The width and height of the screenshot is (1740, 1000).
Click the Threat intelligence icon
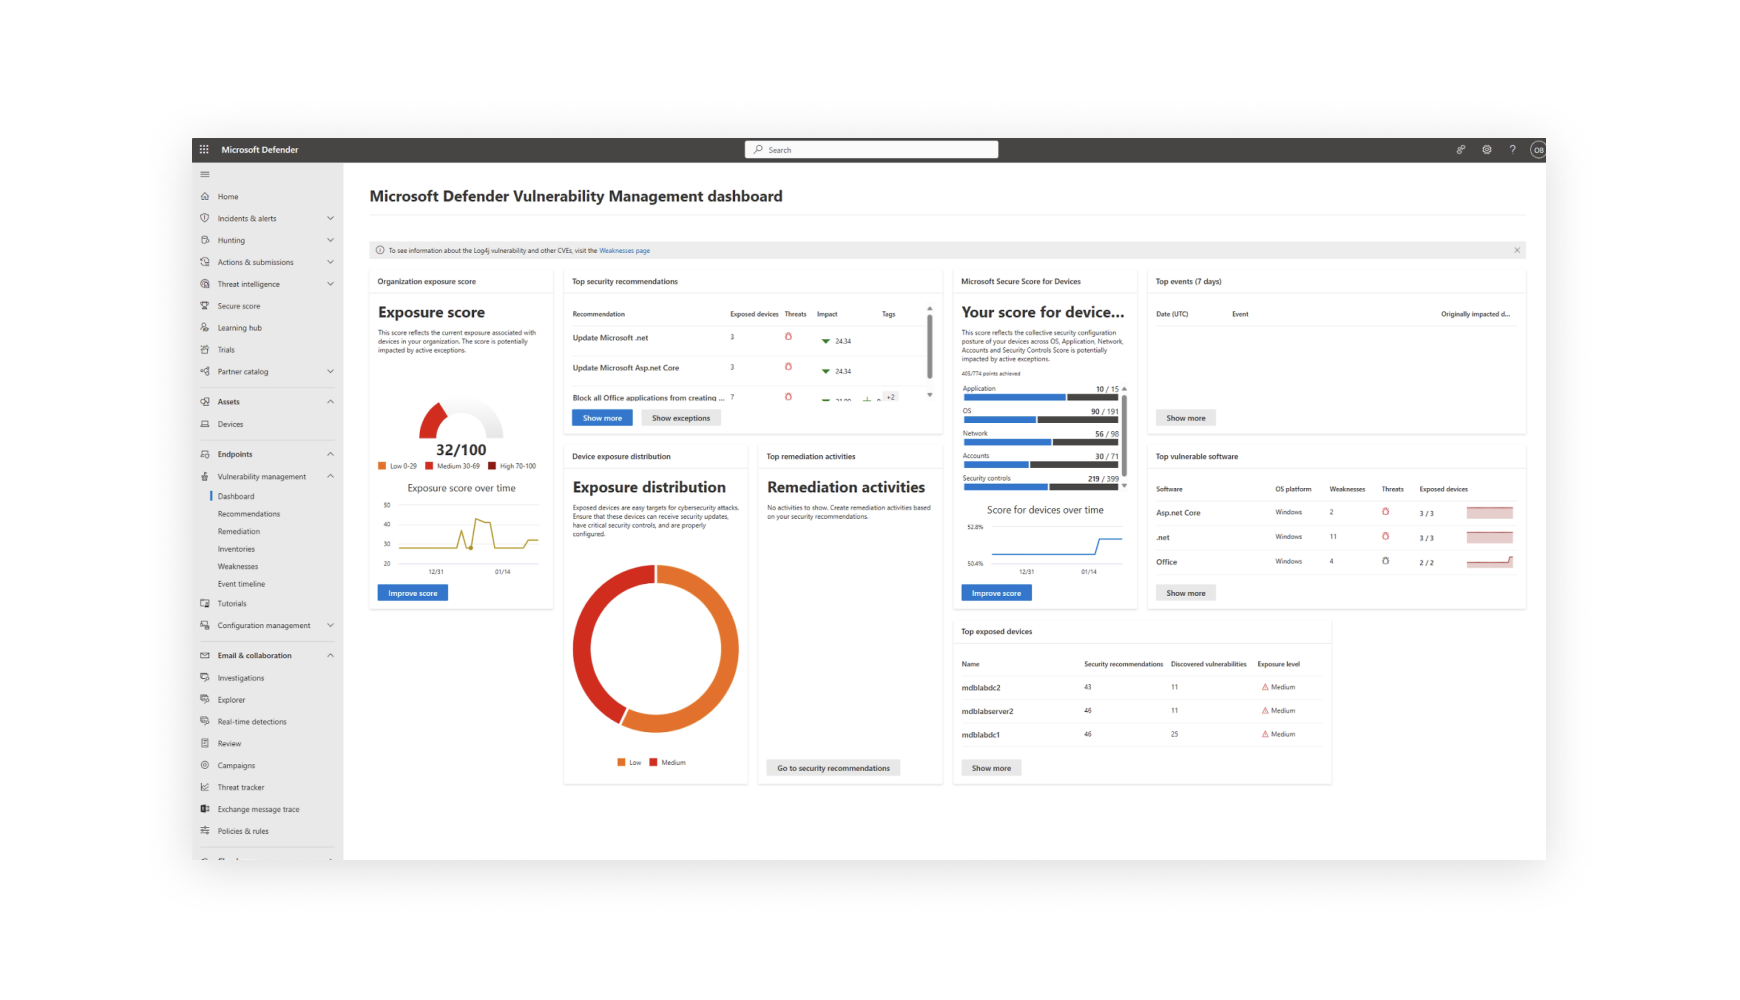click(x=205, y=284)
